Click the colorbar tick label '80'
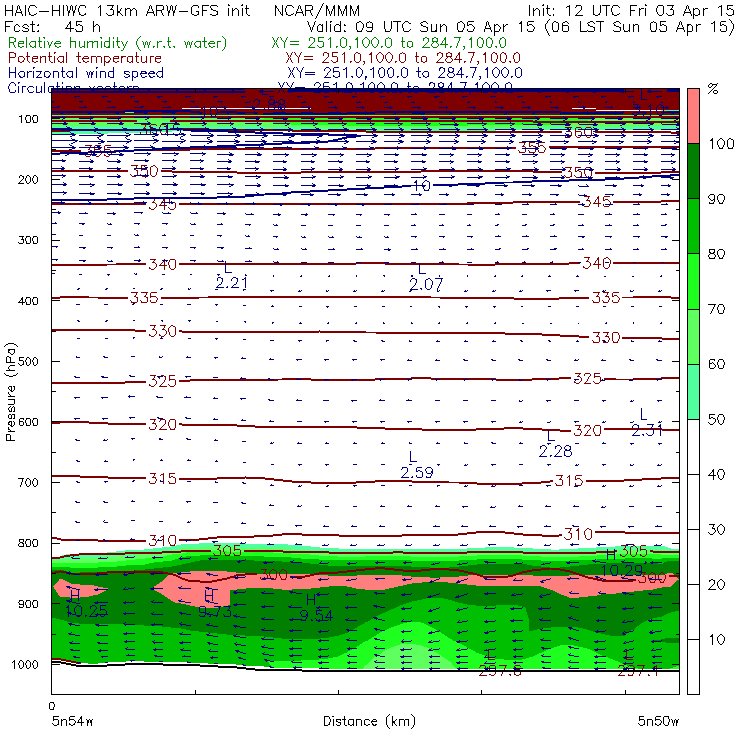Viewport: 740px width, 740px height. (x=716, y=254)
